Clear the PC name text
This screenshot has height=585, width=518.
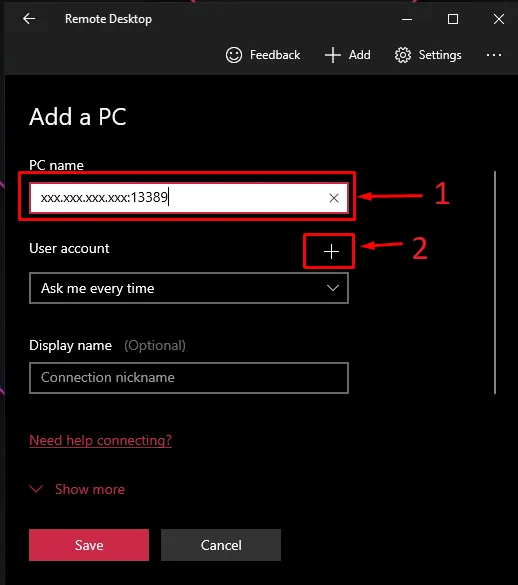[334, 198]
